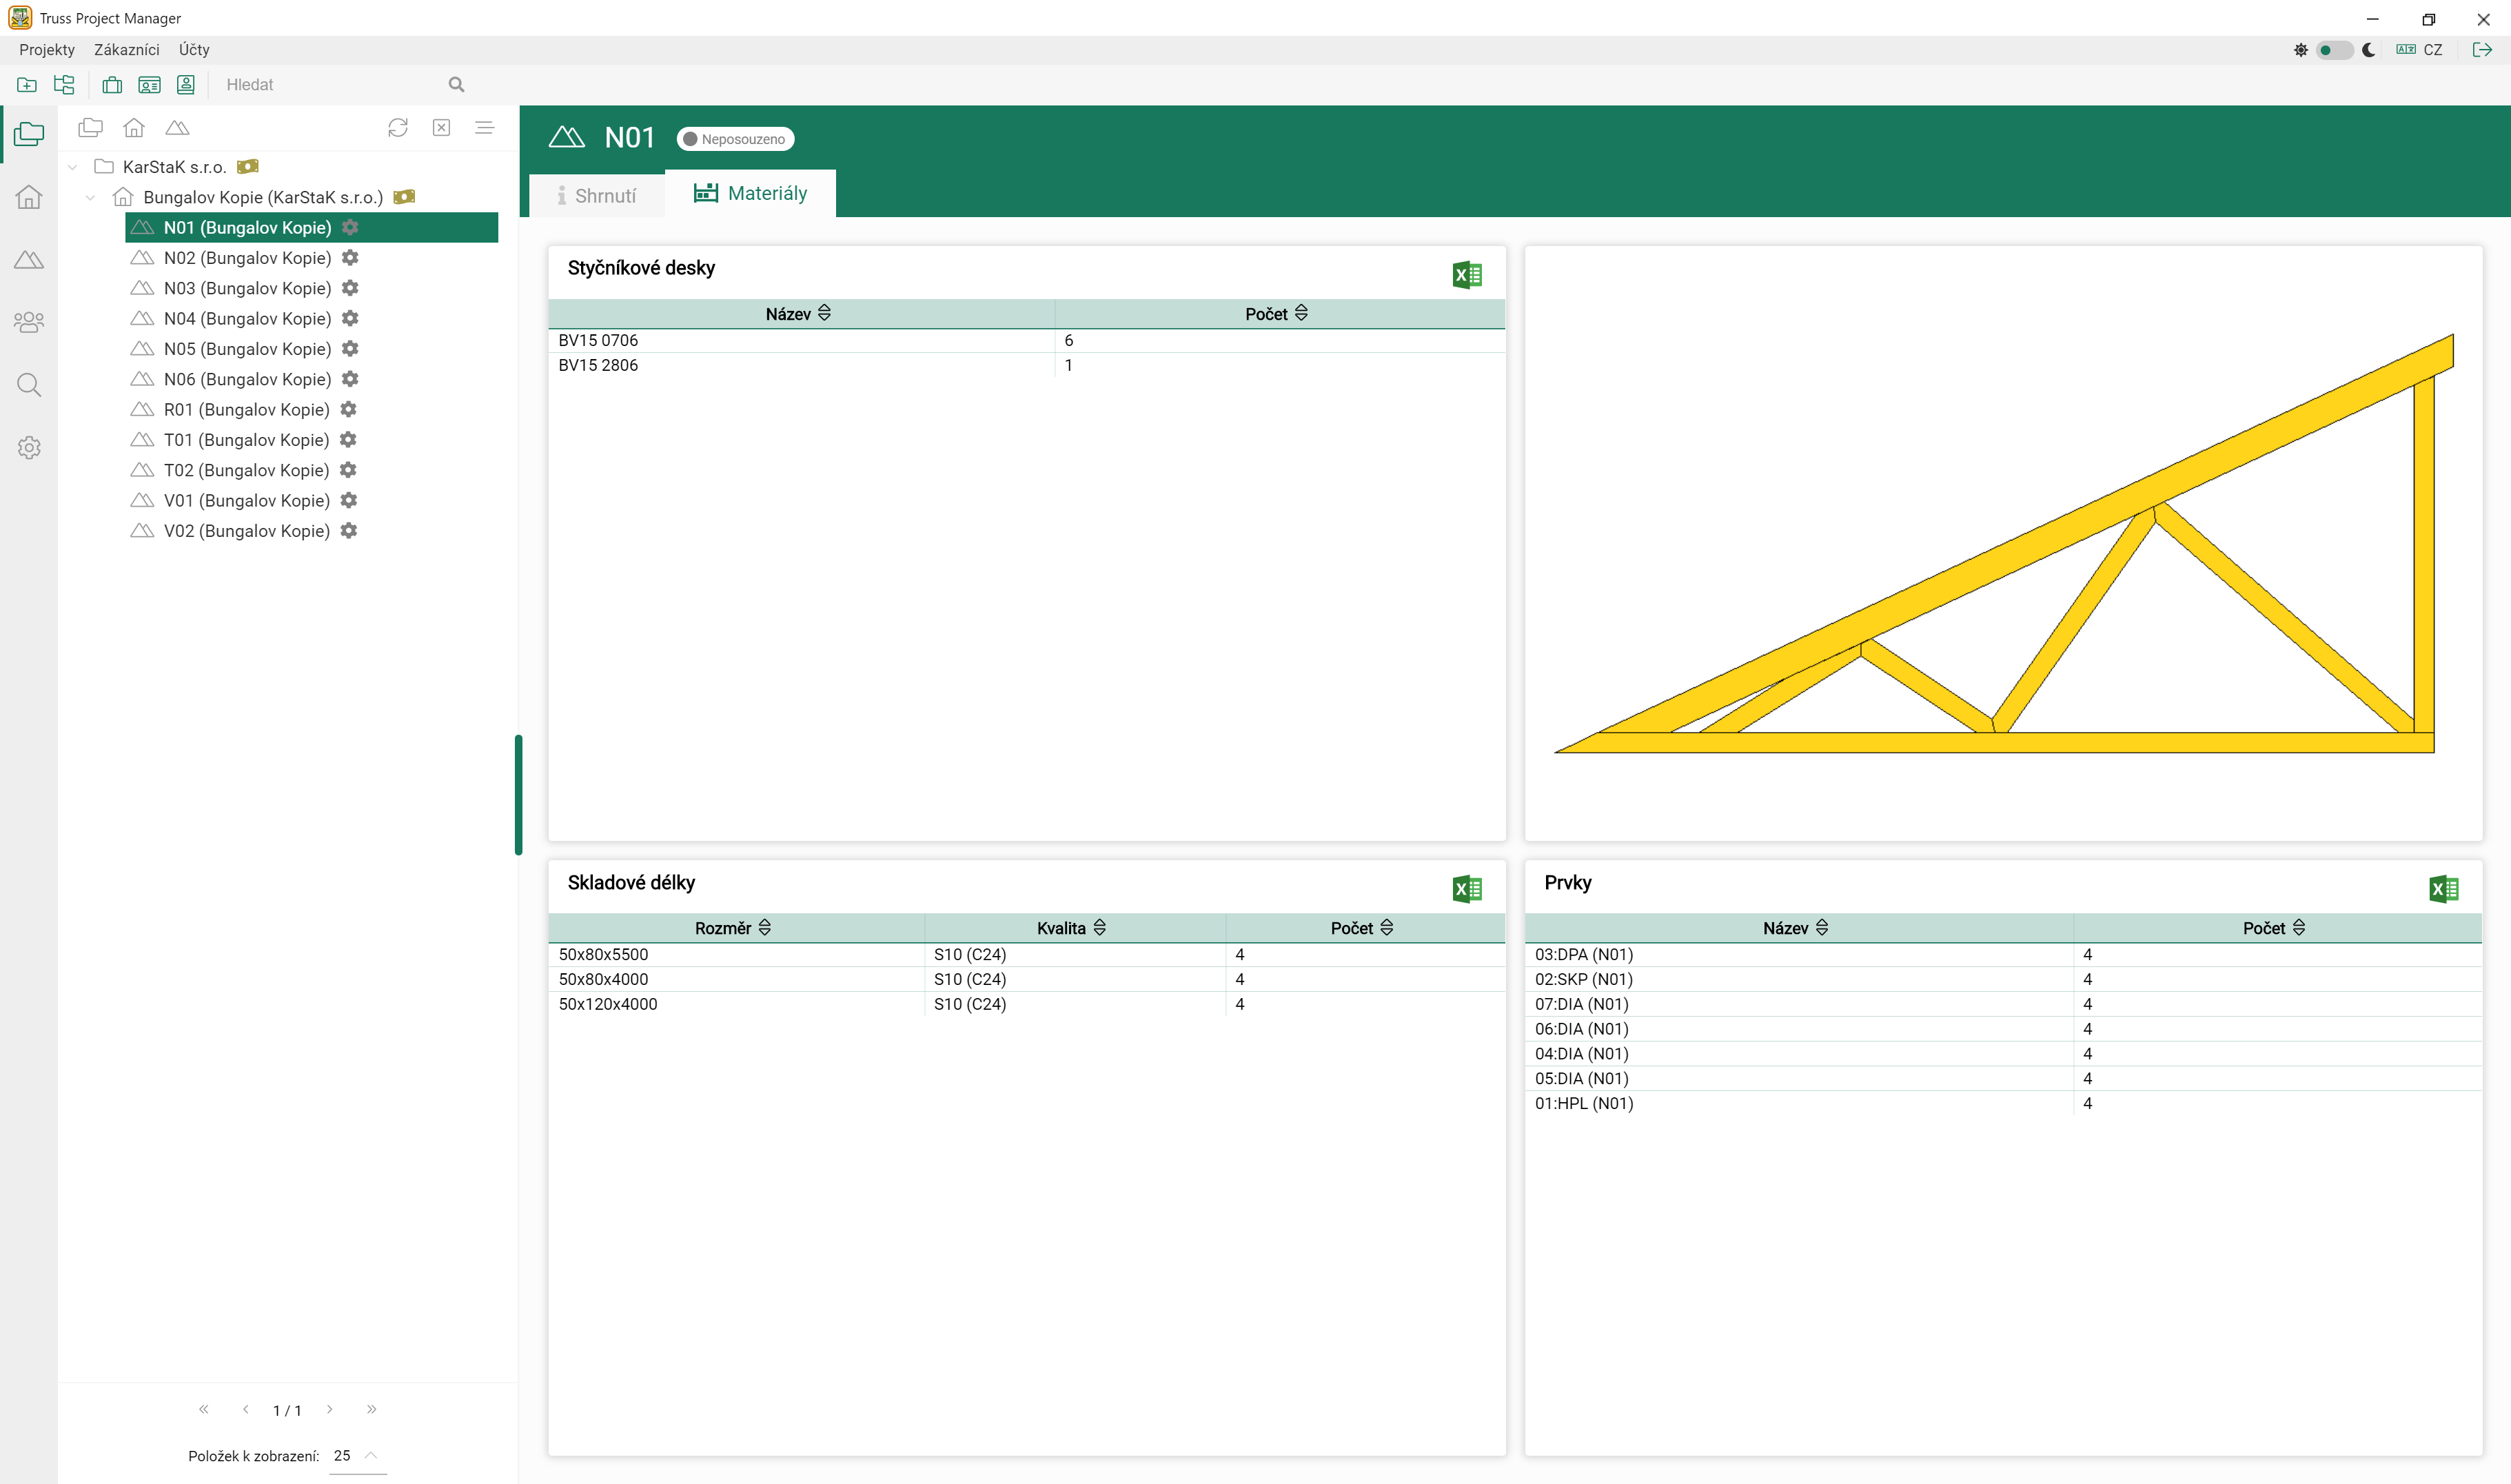Click the CZ language selector

2420,49
